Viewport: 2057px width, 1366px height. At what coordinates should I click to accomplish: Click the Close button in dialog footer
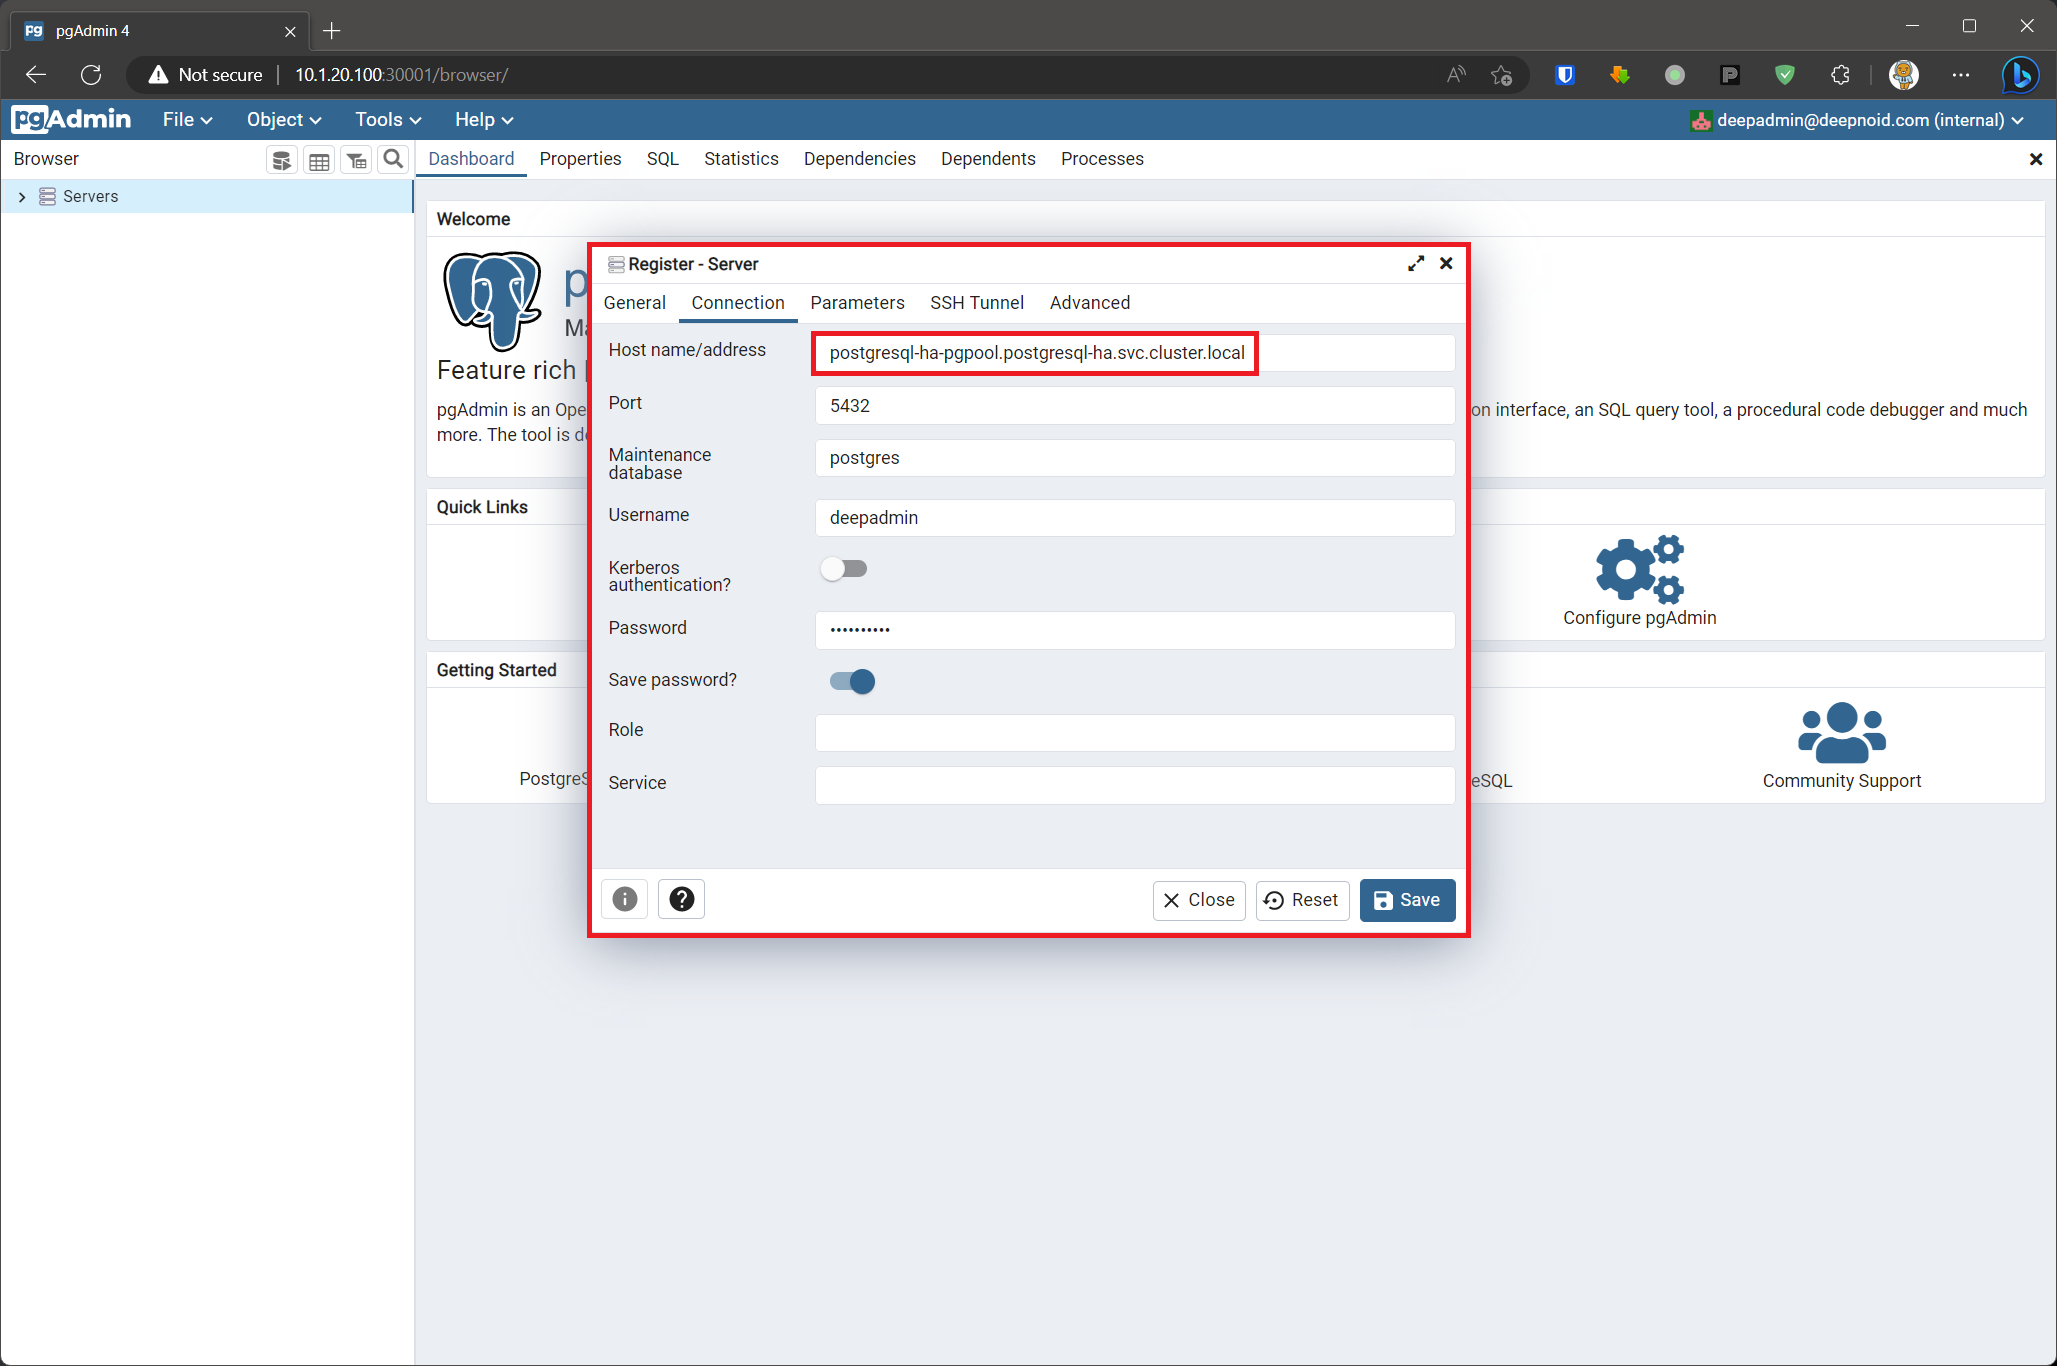(1199, 900)
